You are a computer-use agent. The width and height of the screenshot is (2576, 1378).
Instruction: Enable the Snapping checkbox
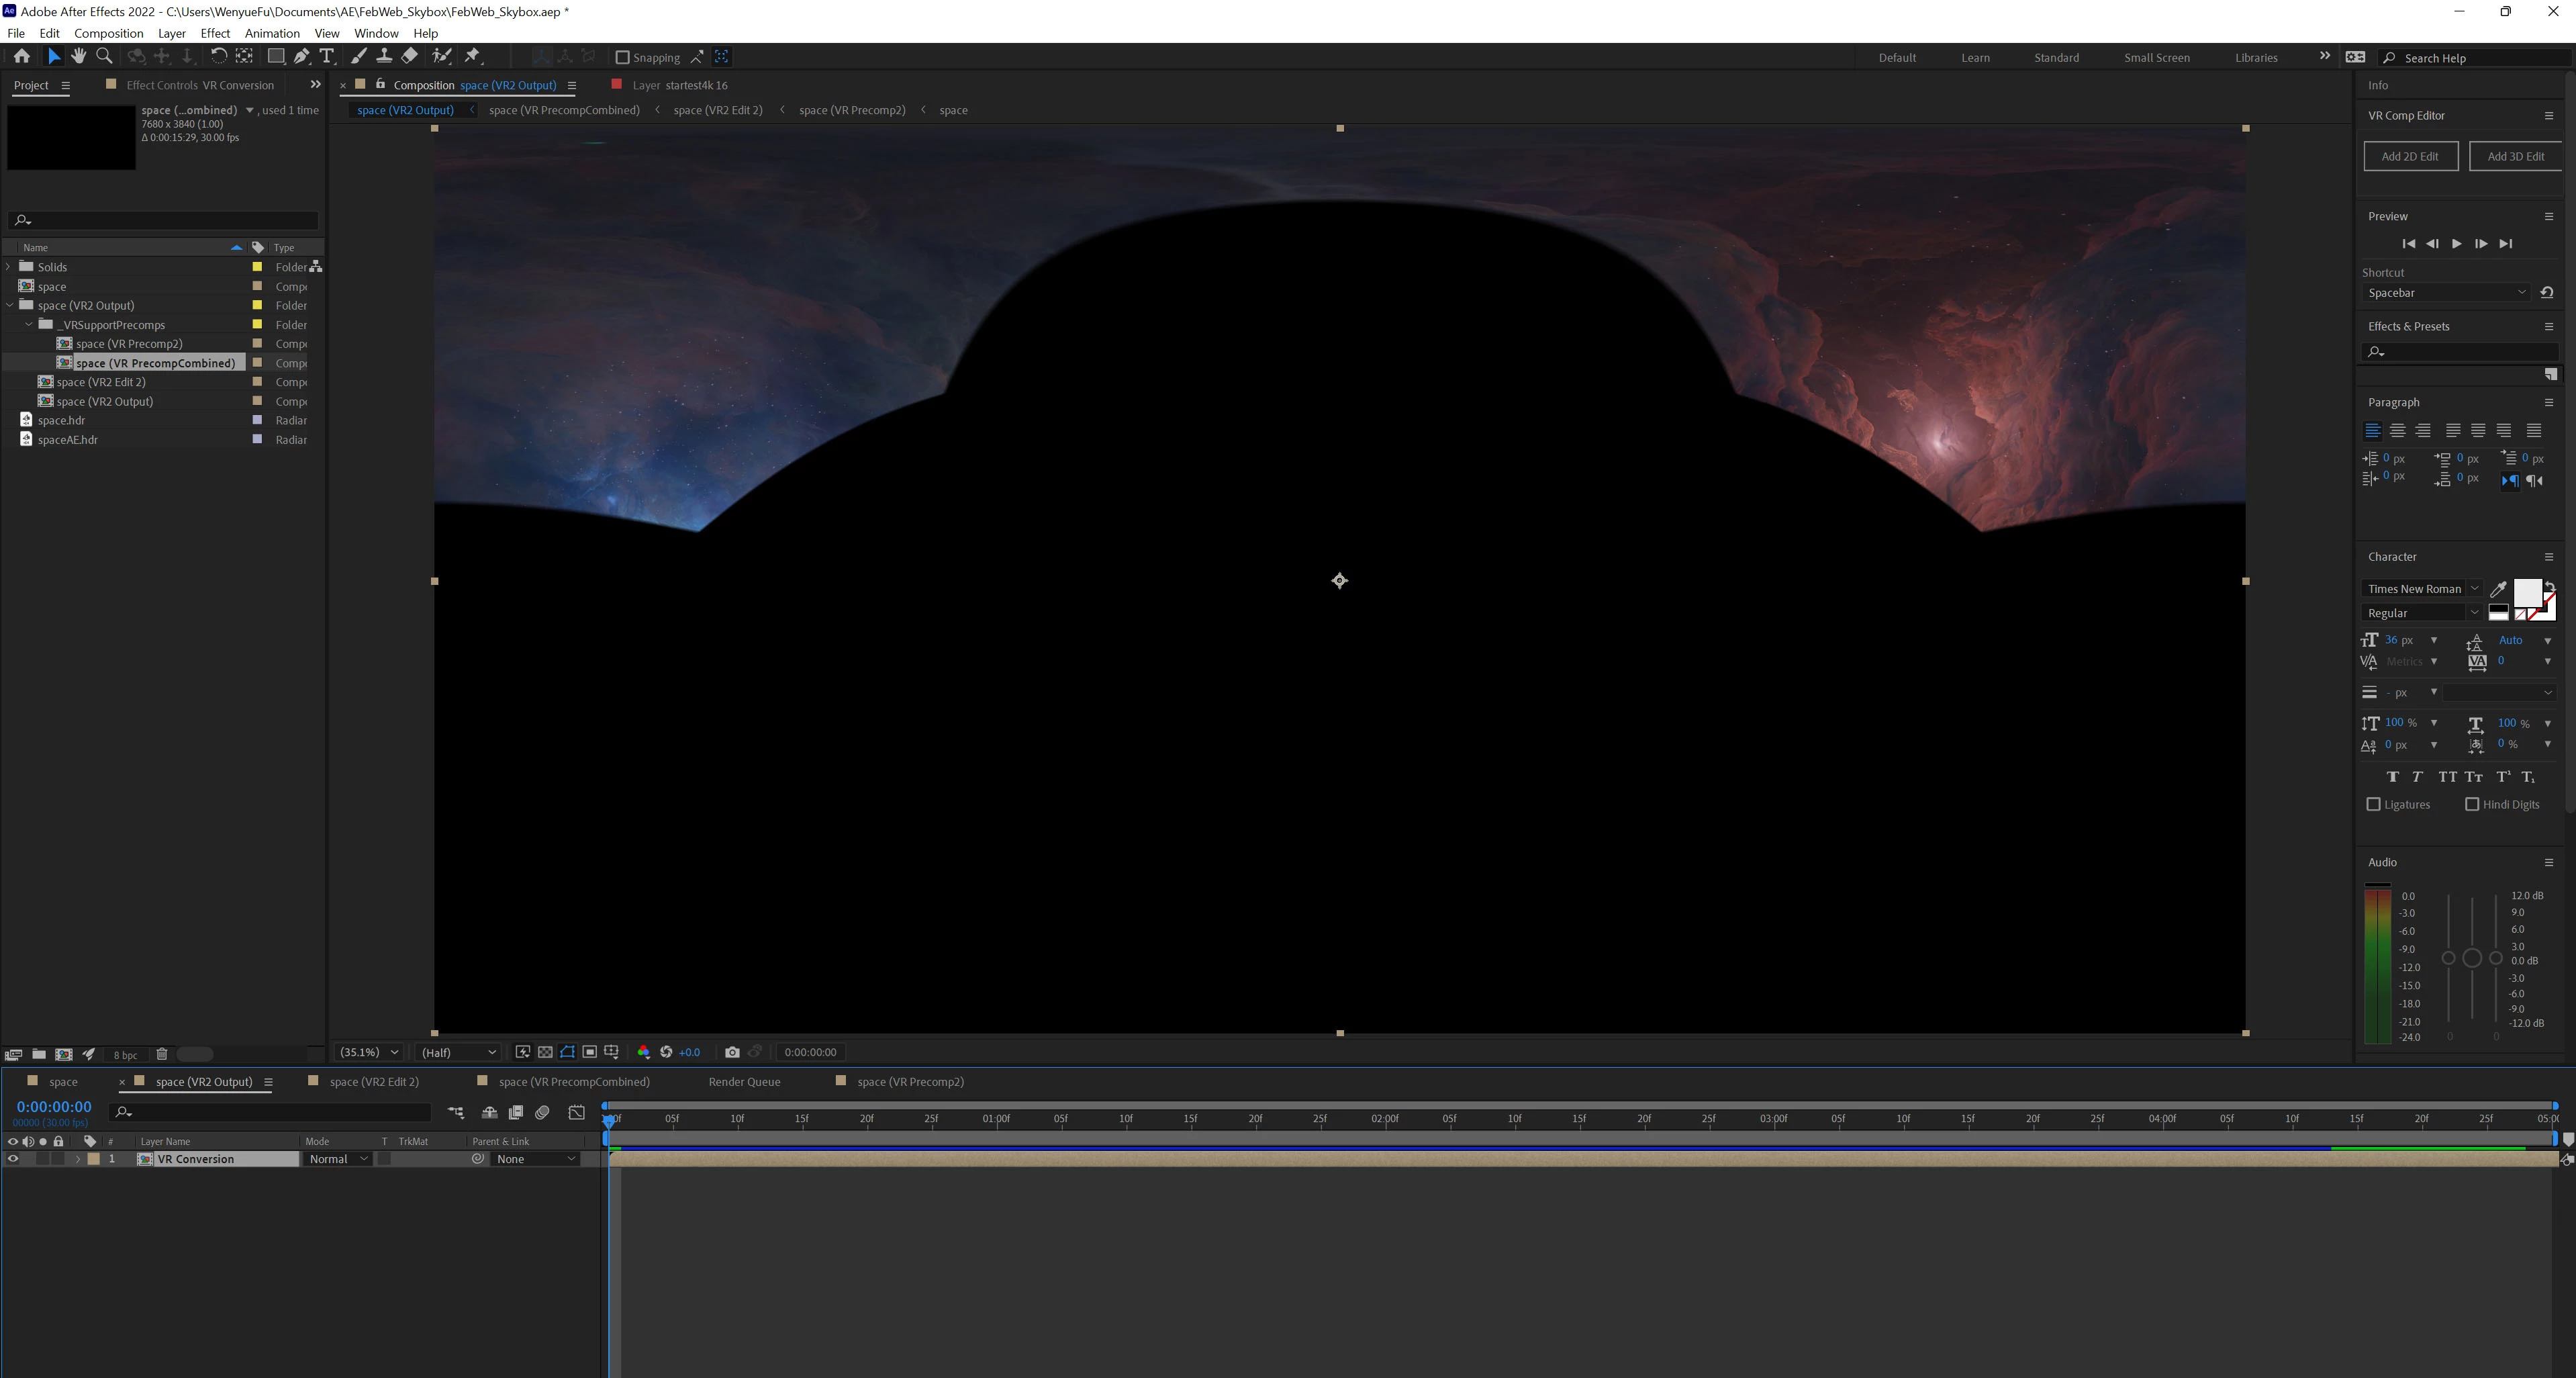point(622,58)
